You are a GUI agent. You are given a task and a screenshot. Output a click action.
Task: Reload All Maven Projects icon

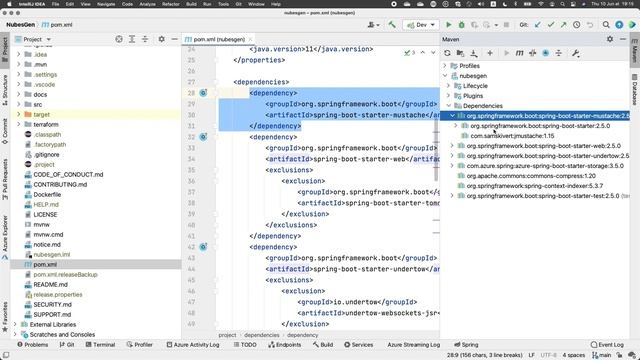(447, 53)
